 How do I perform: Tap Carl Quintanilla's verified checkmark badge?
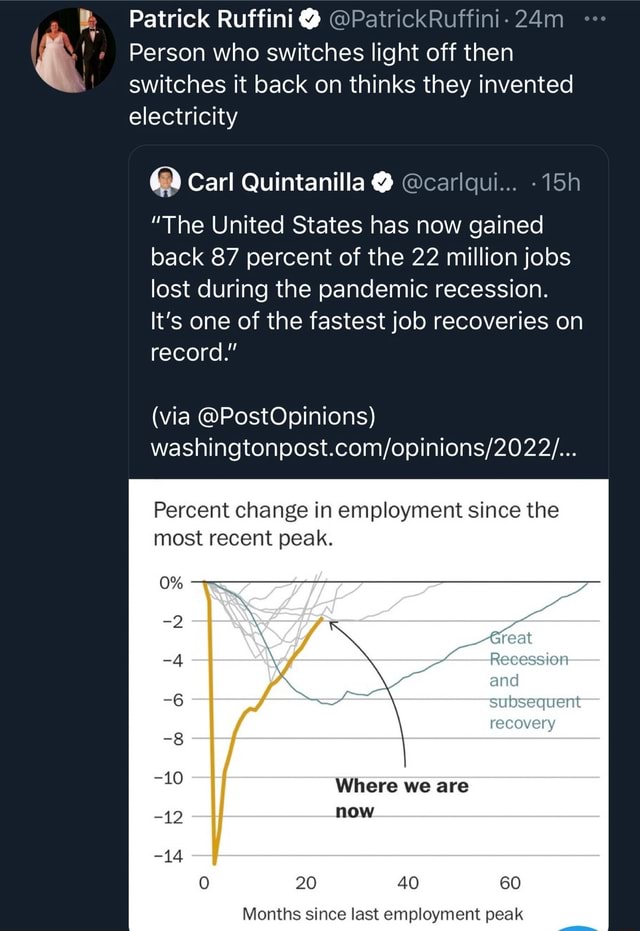tap(382, 183)
